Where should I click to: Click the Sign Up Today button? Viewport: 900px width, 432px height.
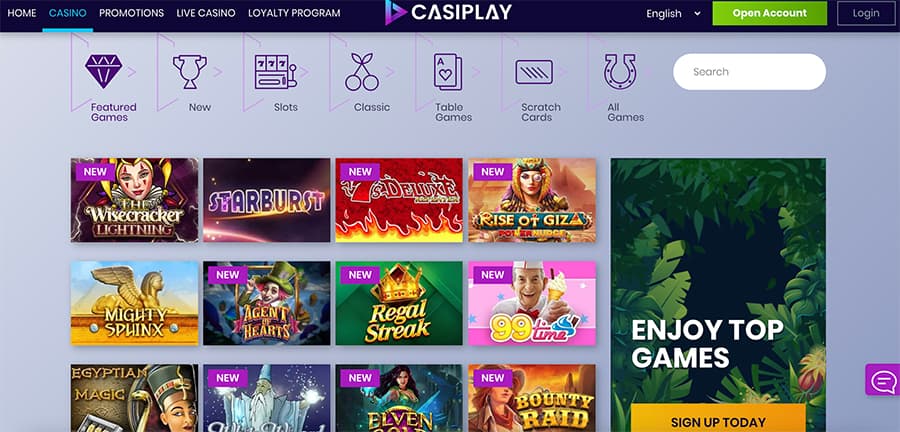[718, 419]
